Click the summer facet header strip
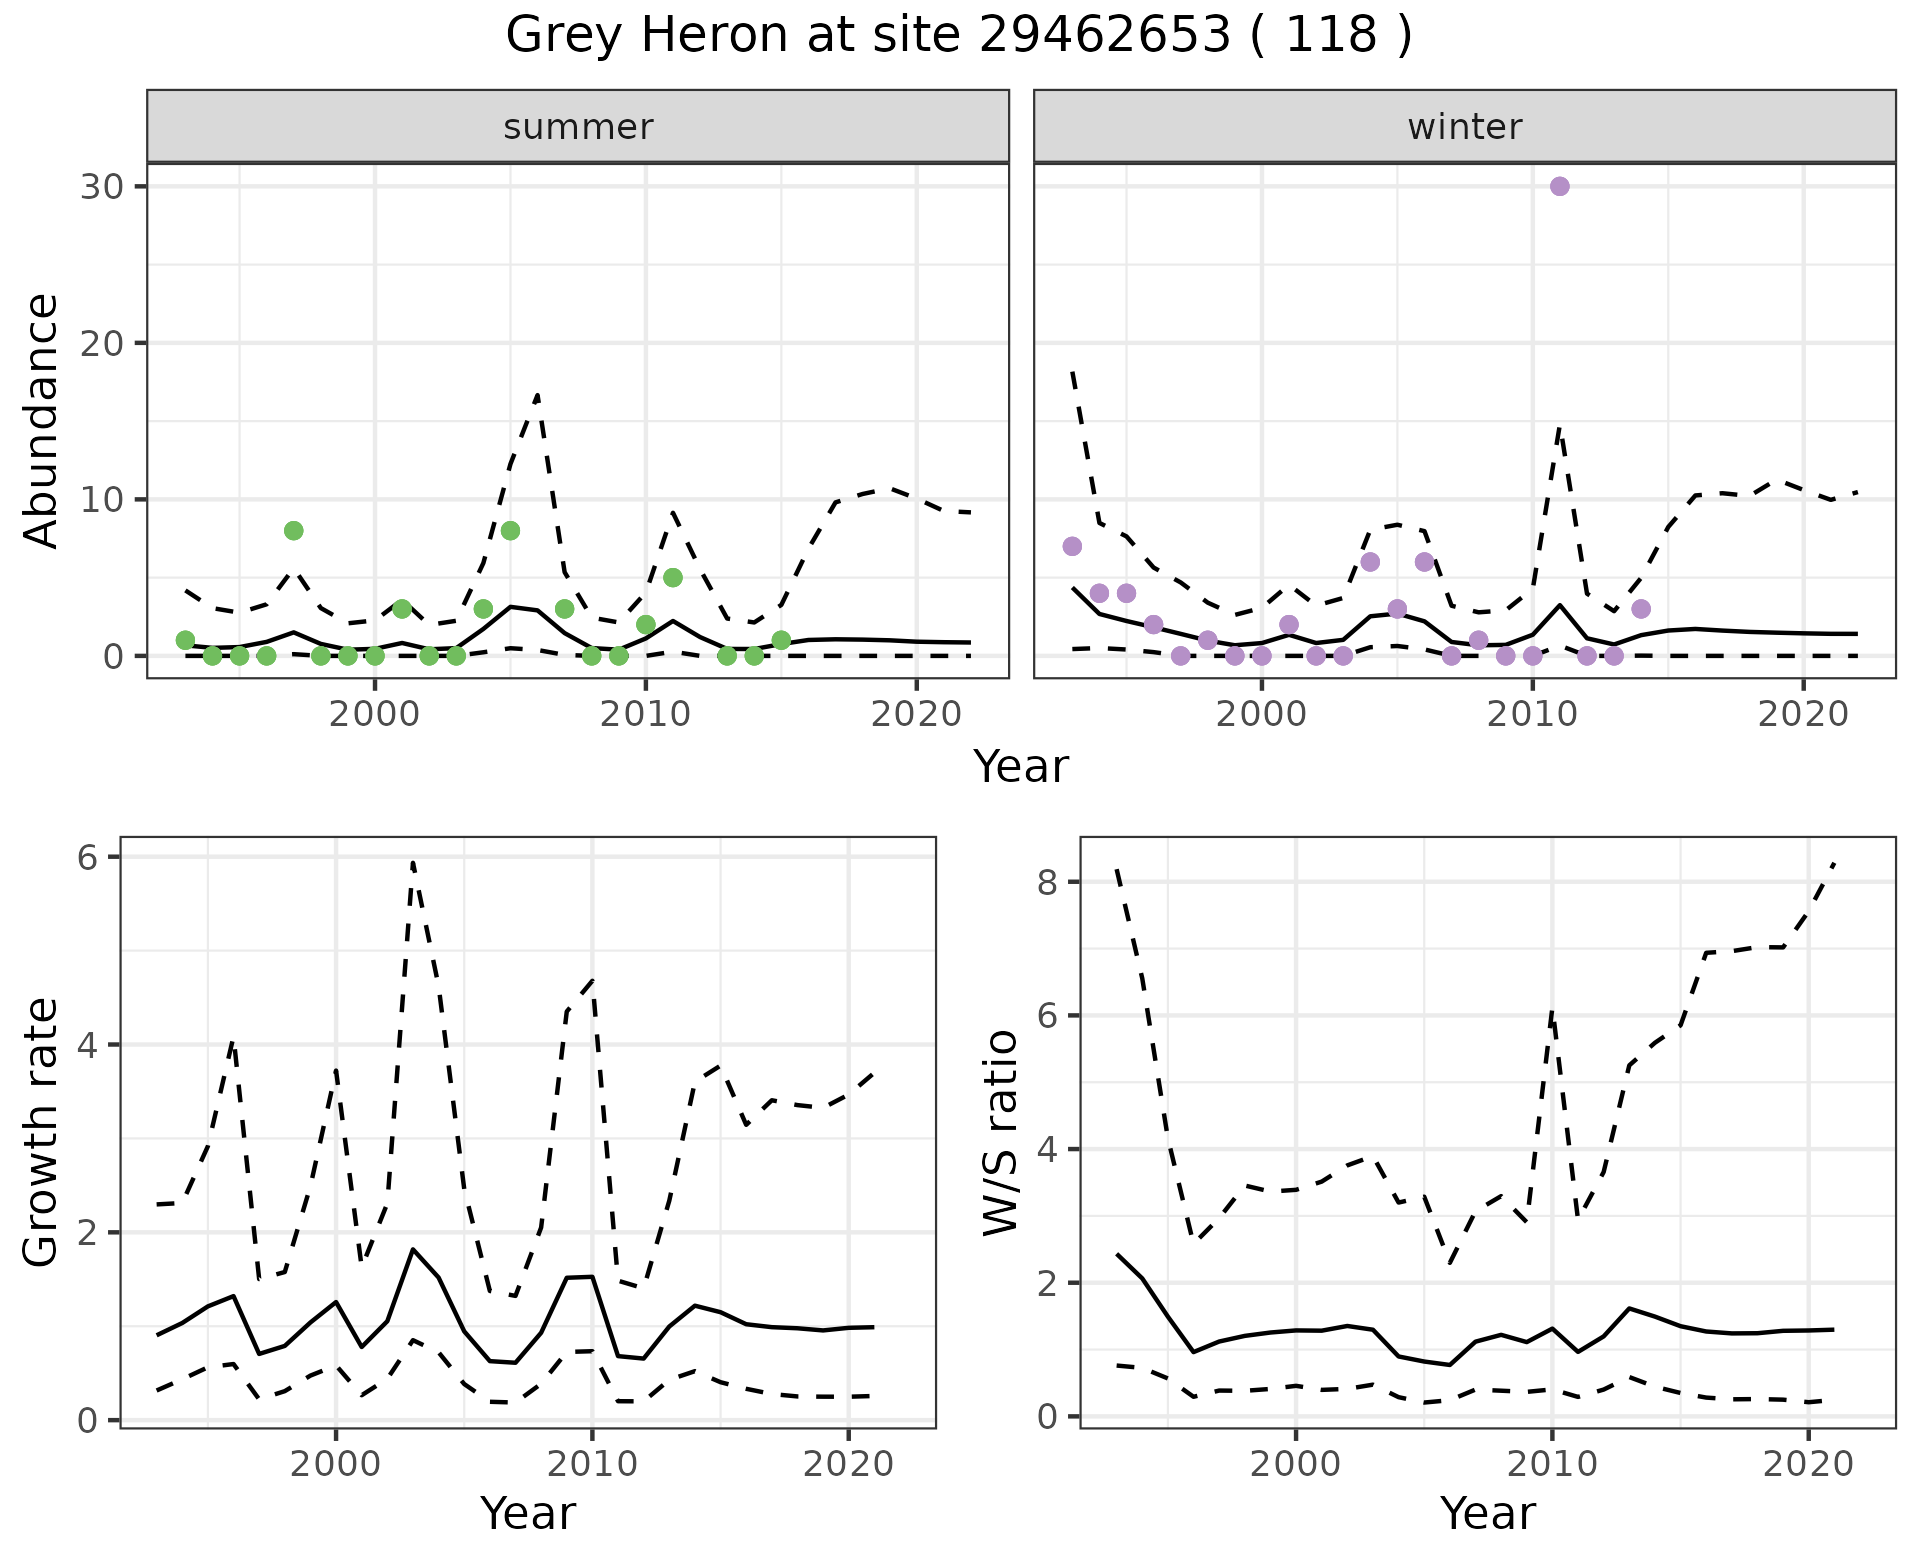 tap(578, 127)
